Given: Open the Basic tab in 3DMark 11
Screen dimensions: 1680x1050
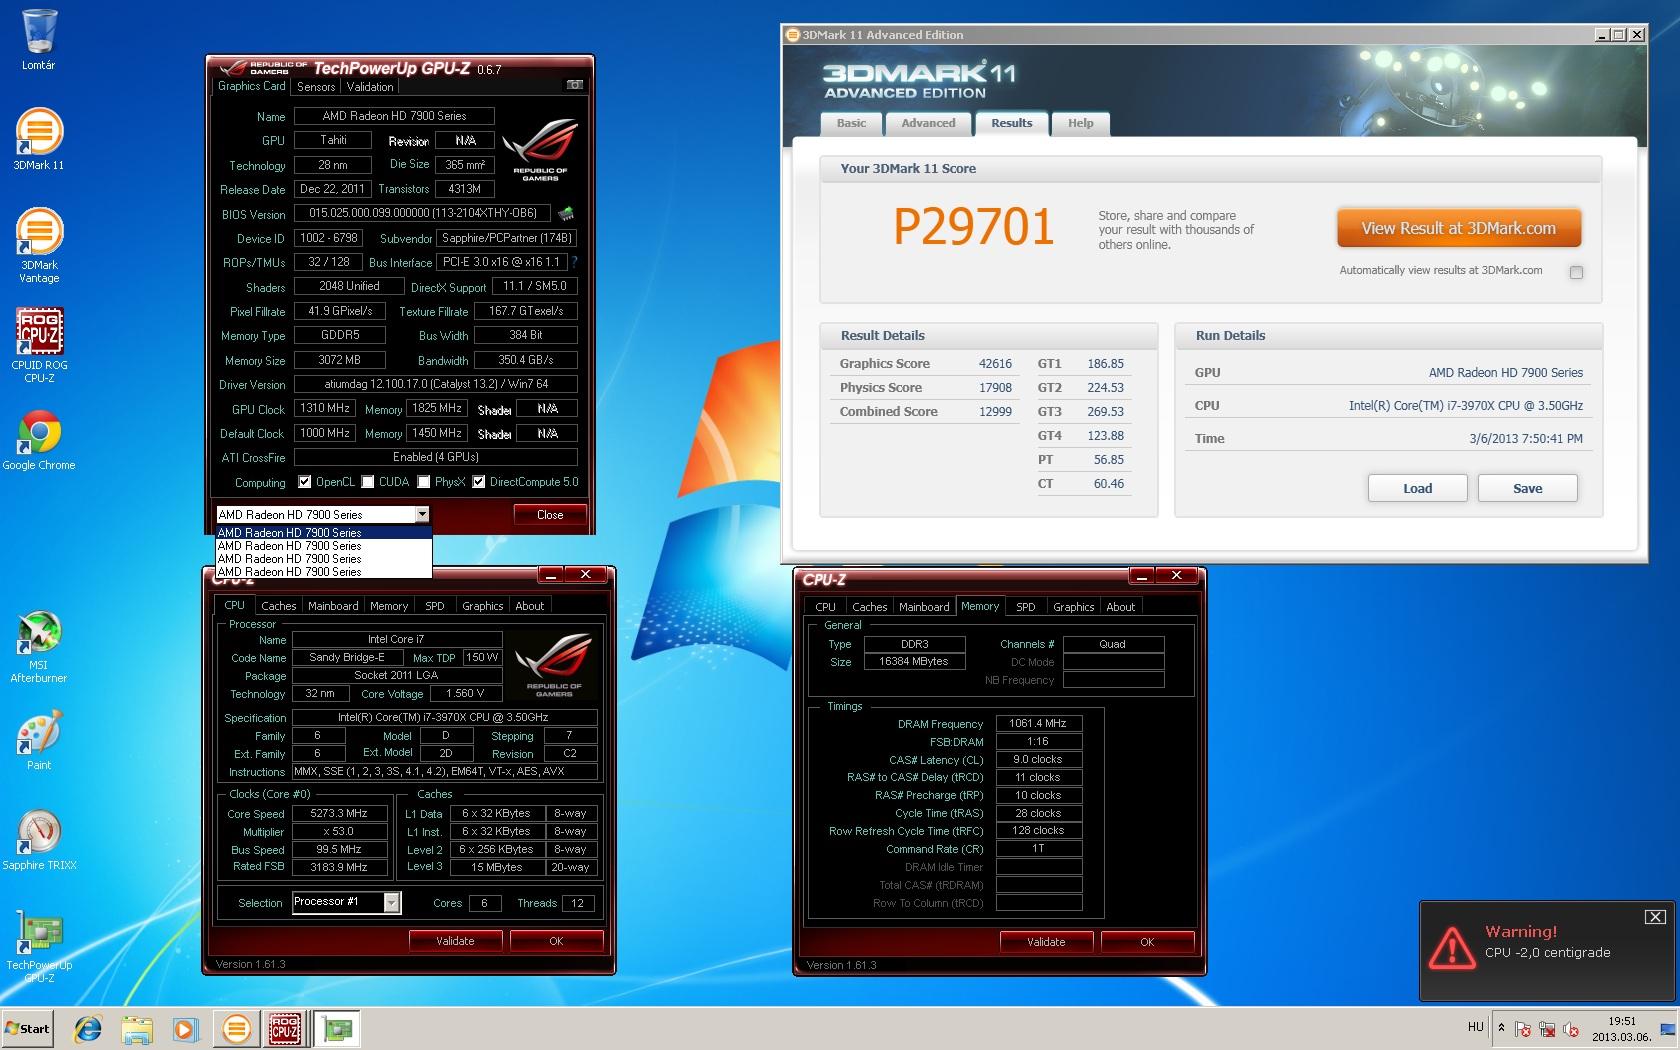Looking at the screenshot, I should (851, 123).
